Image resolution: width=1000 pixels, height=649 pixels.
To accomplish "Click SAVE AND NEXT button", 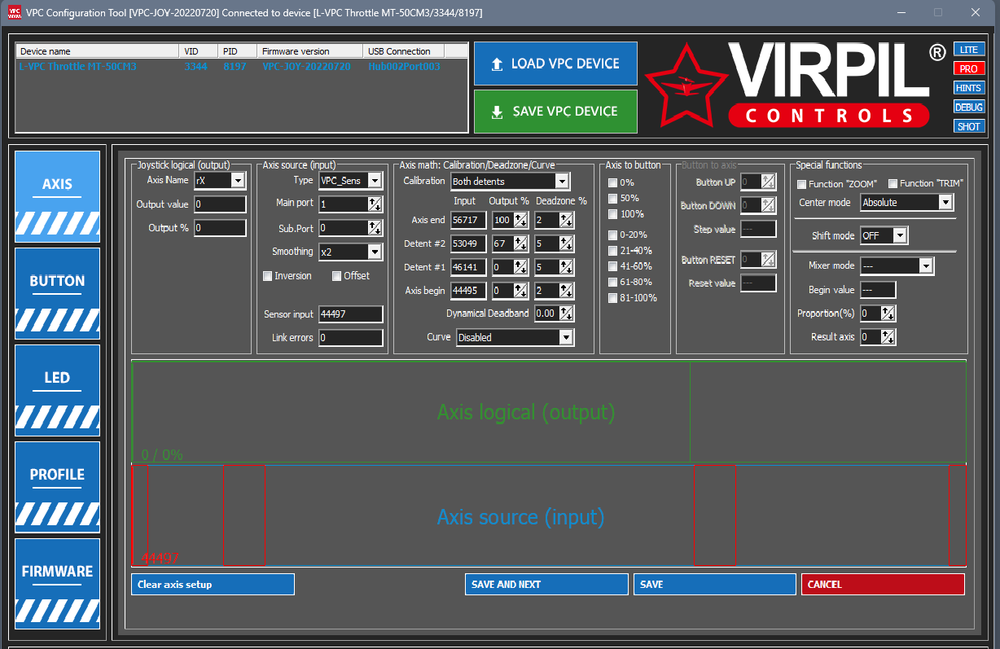I will (547, 585).
